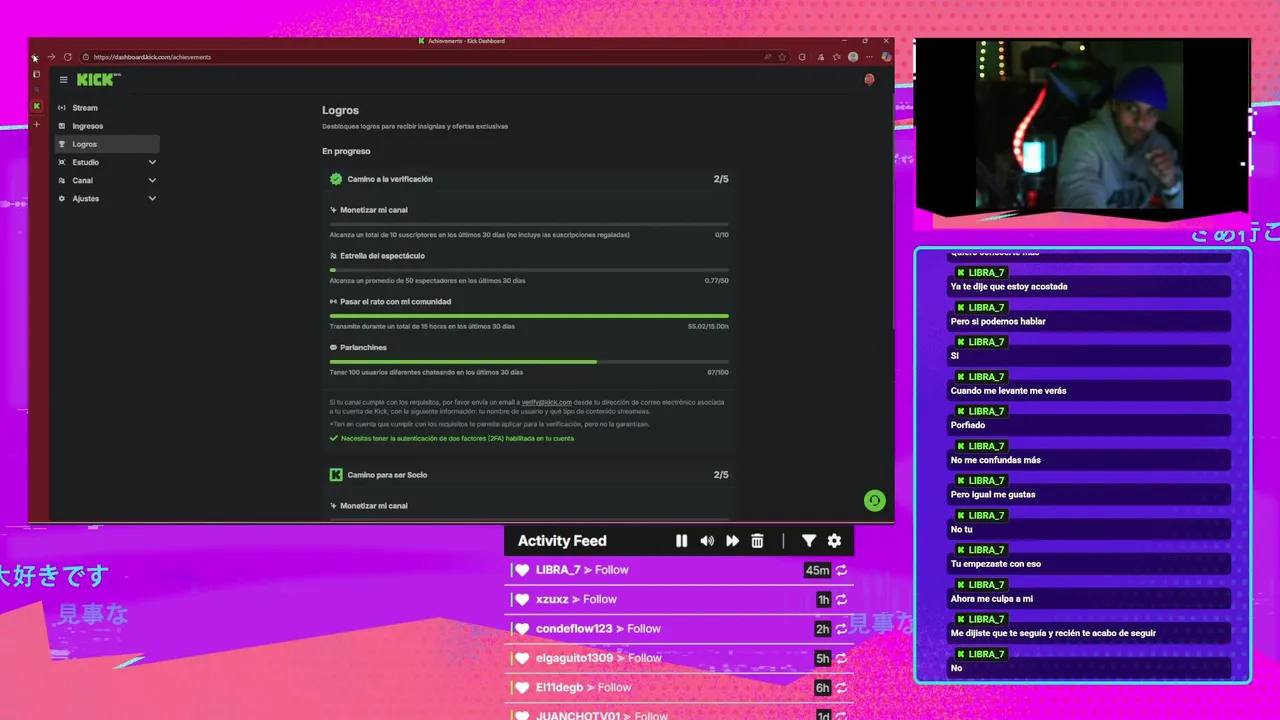
Task: Click the Pasar el rato progress bar
Action: [529, 316]
